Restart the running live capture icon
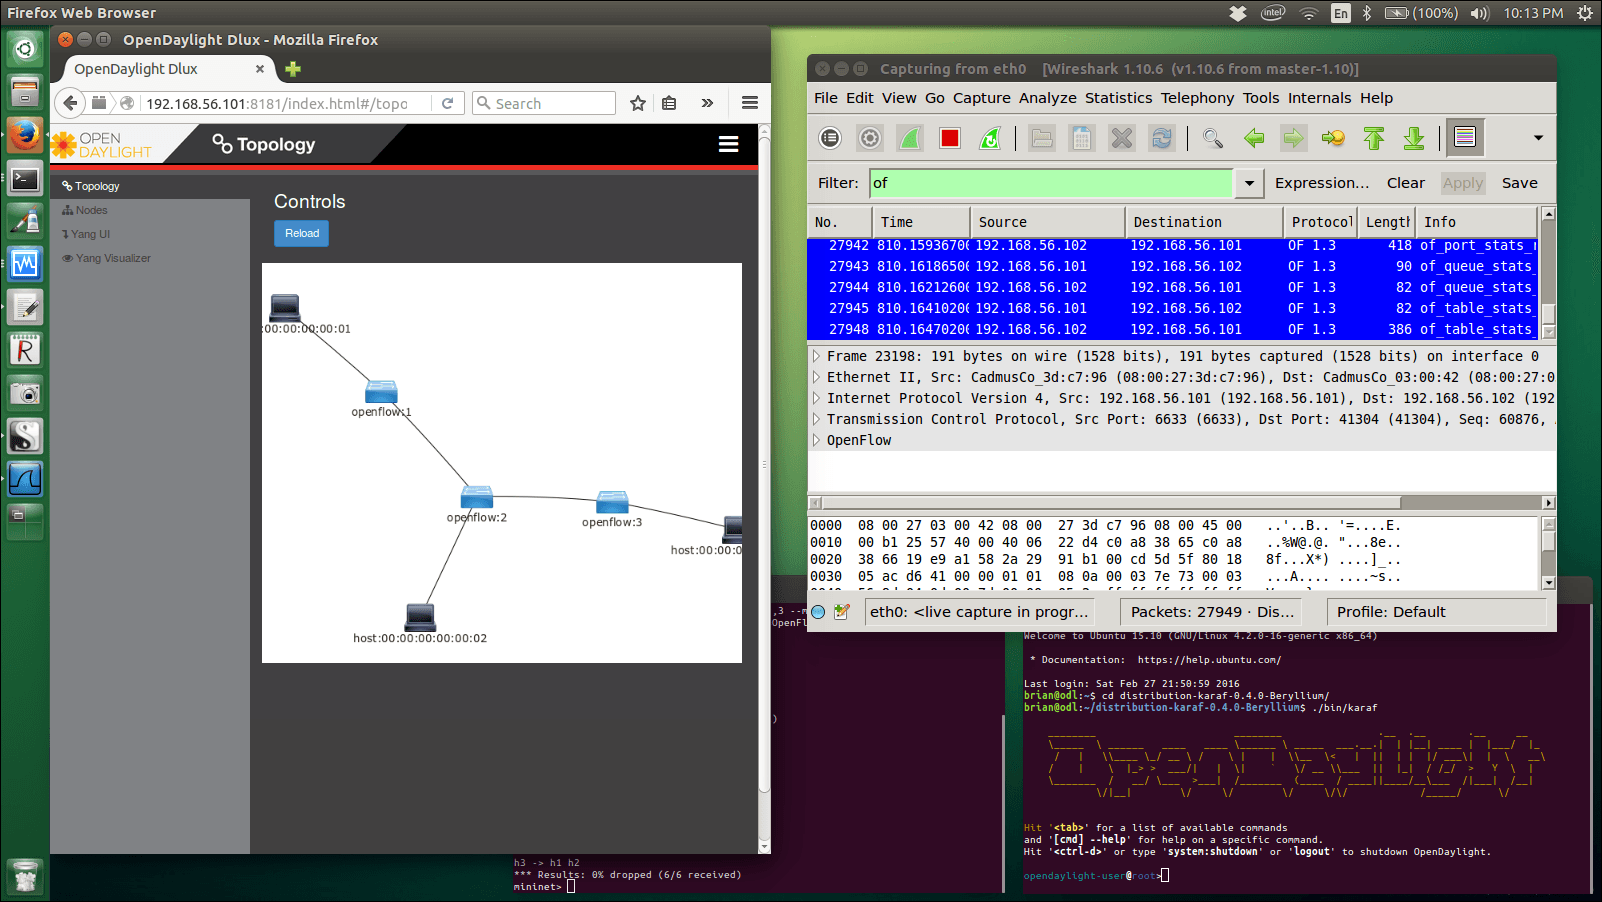The height and width of the screenshot is (902, 1602). (x=990, y=138)
